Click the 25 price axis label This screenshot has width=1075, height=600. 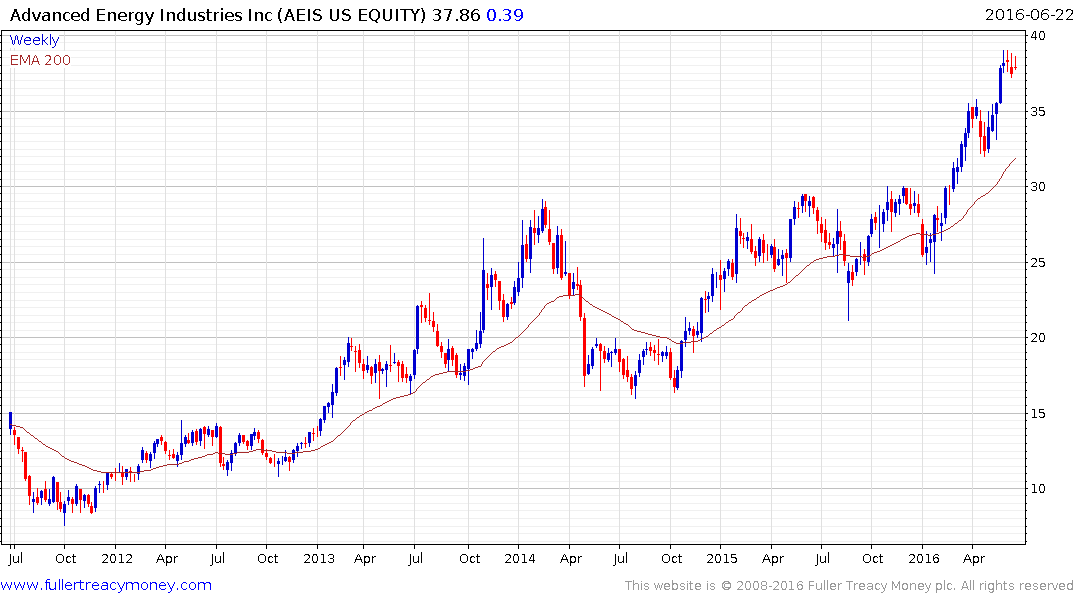point(1038,263)
